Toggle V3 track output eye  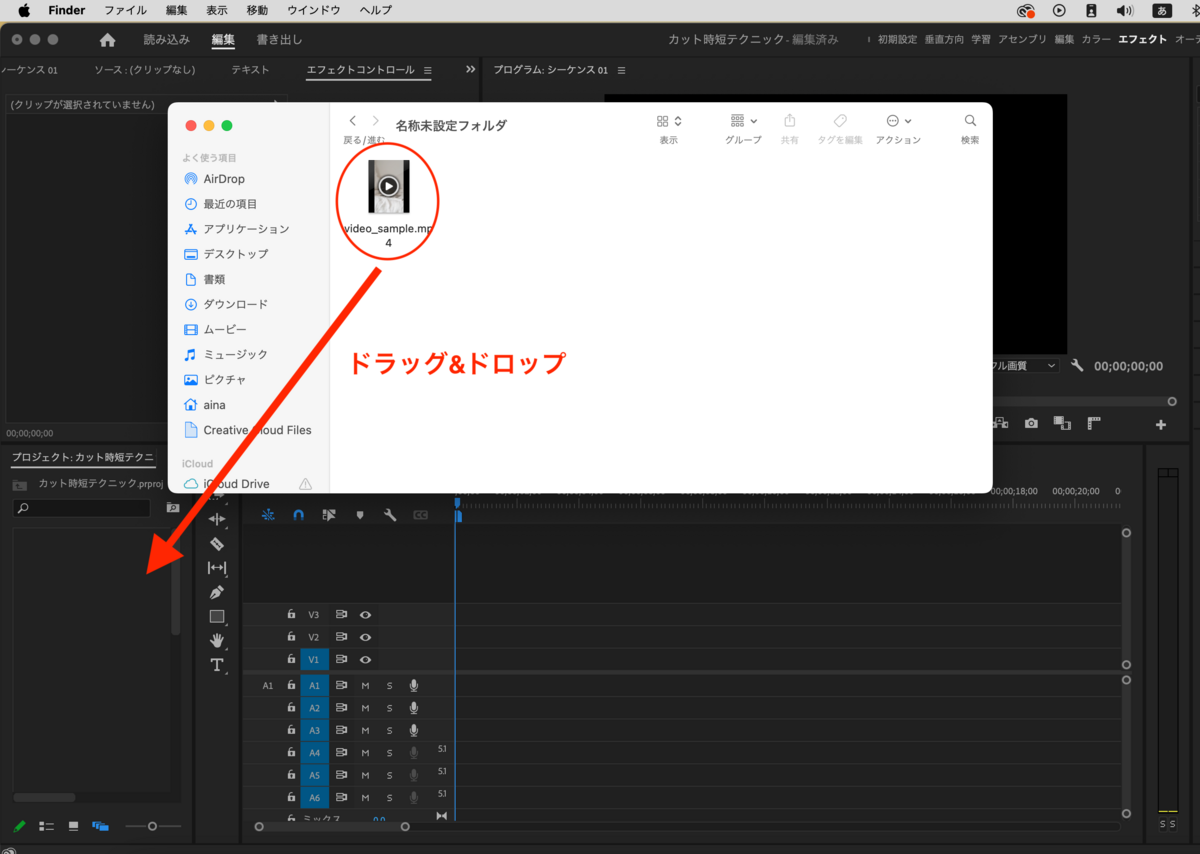pos(365,615)
